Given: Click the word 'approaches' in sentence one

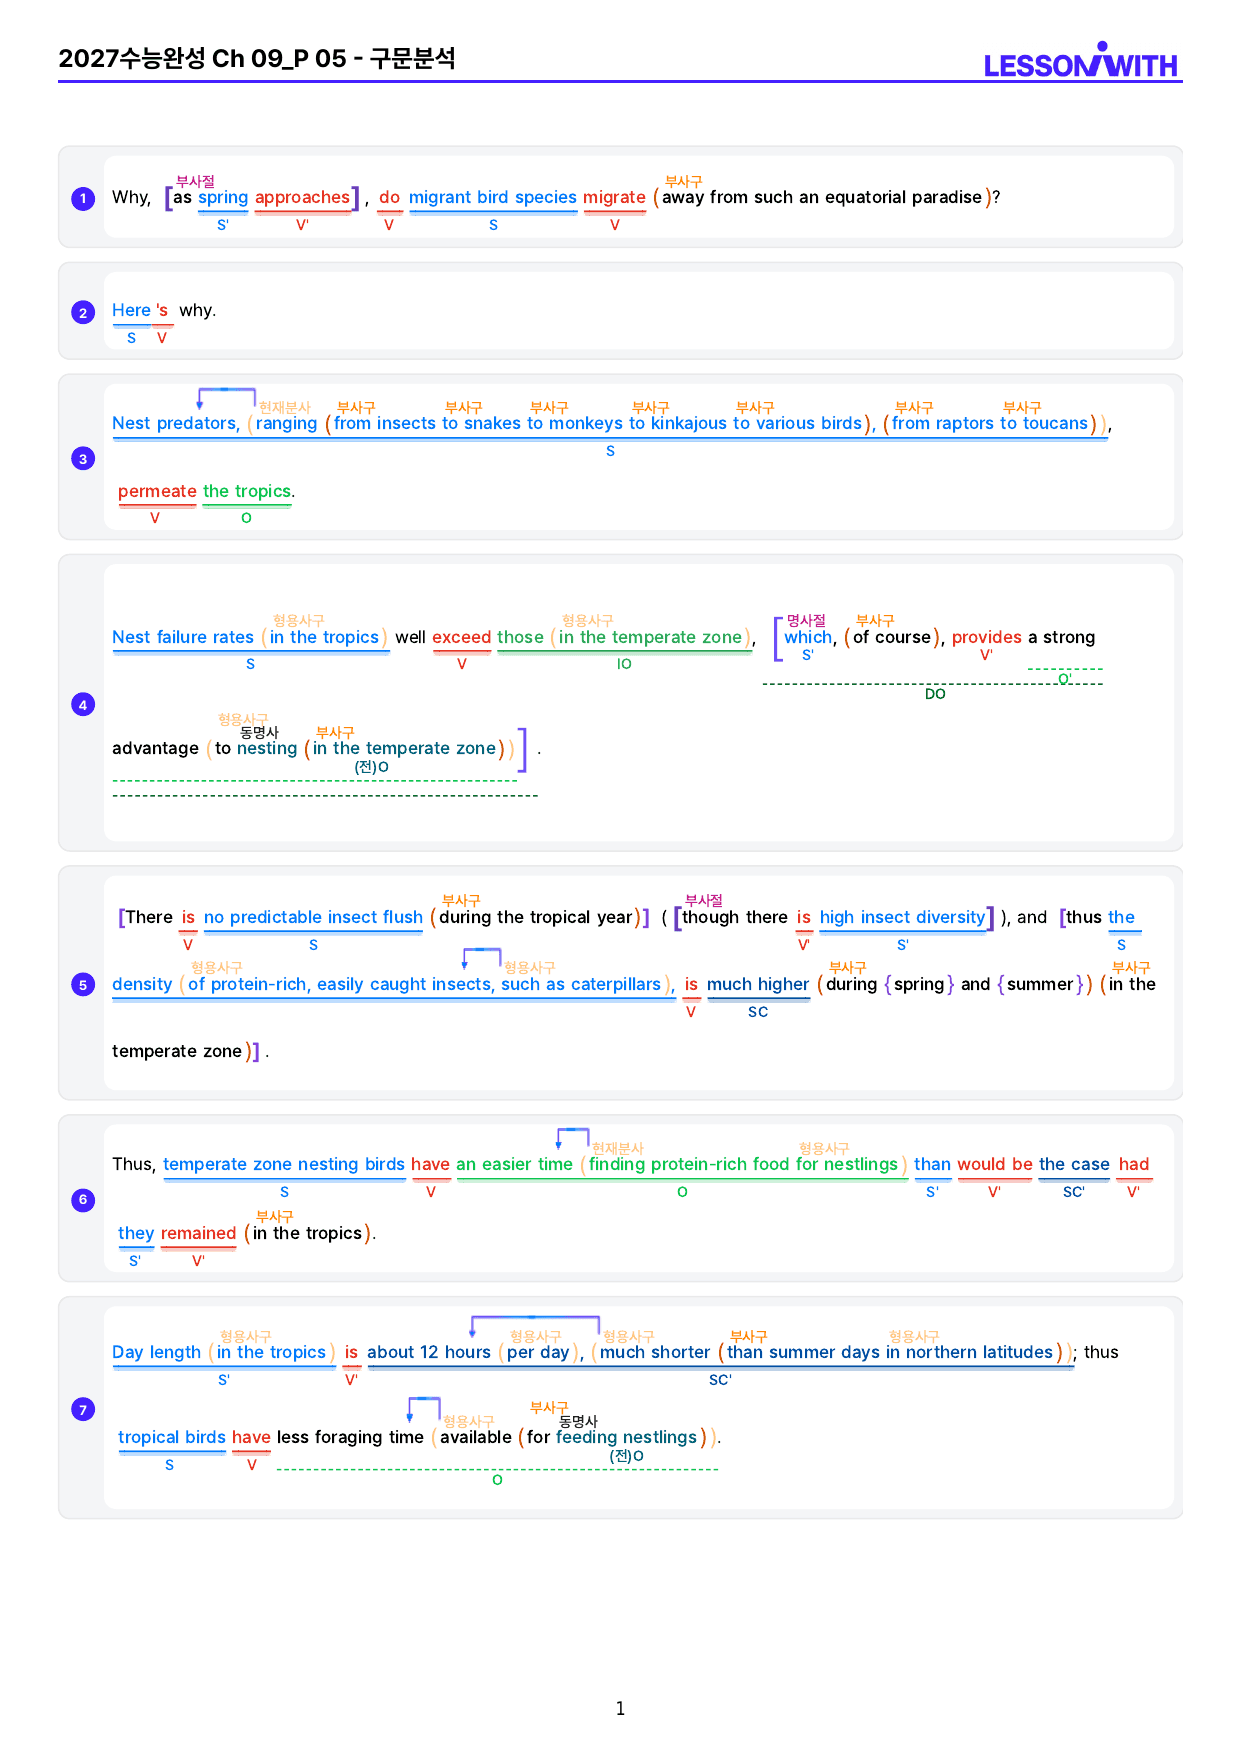Looking at the screenshot, I should point(302,197).
